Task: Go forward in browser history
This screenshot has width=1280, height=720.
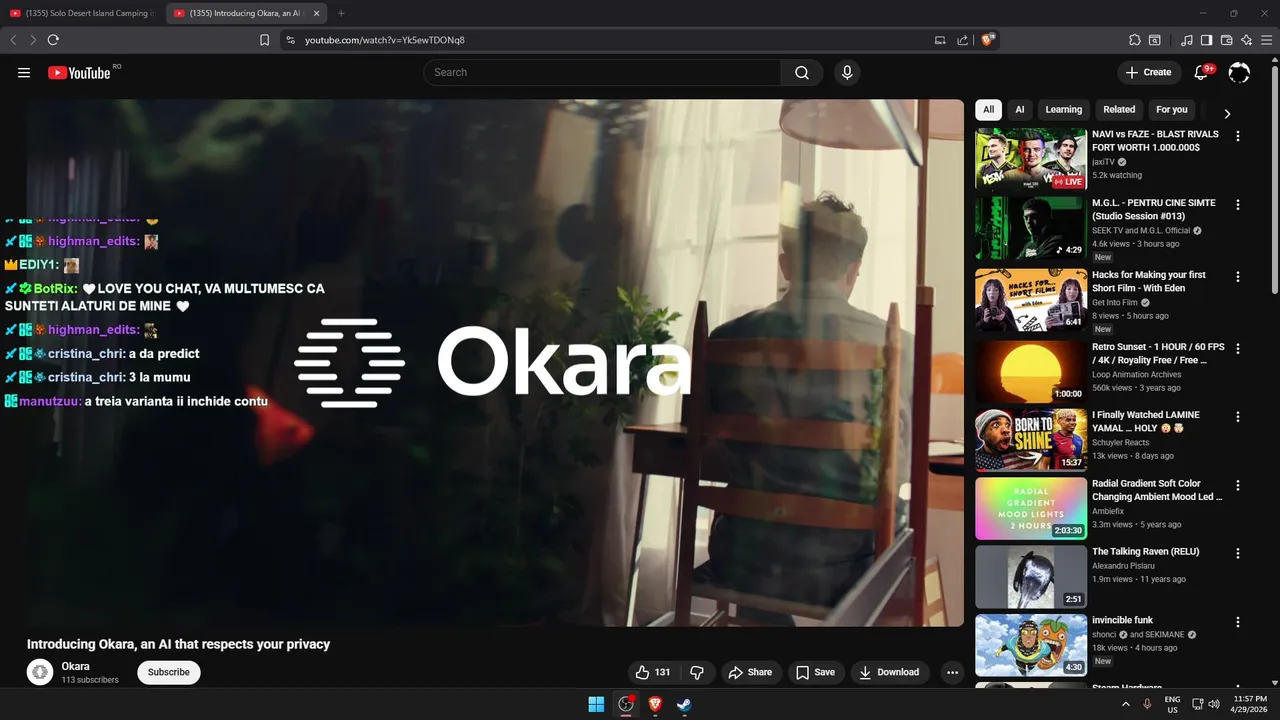Action: [x=33, y=40]
